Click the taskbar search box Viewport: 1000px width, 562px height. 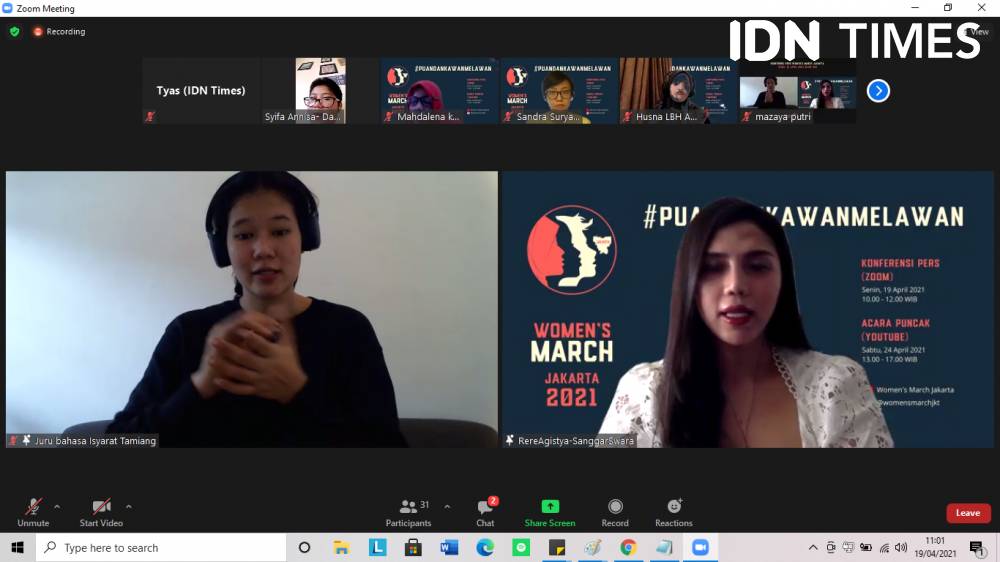[x=161, y=547]
